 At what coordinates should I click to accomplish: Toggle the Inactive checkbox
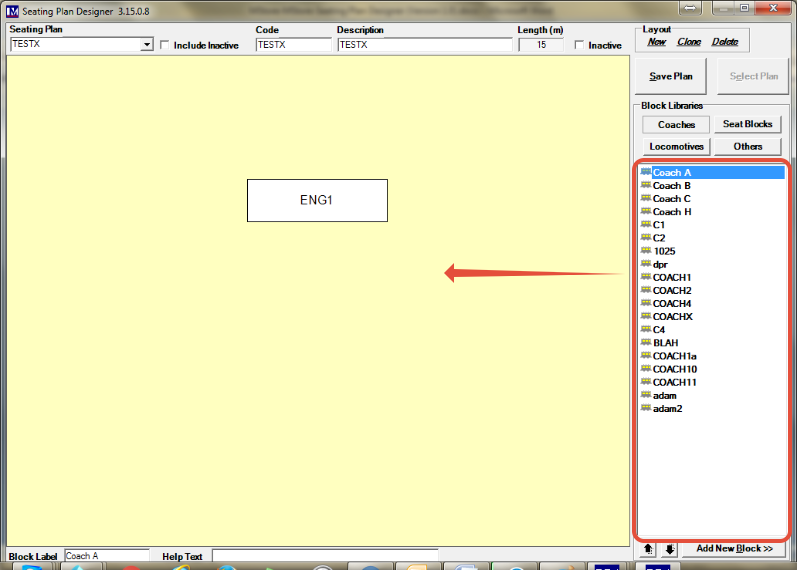(579, 45)
